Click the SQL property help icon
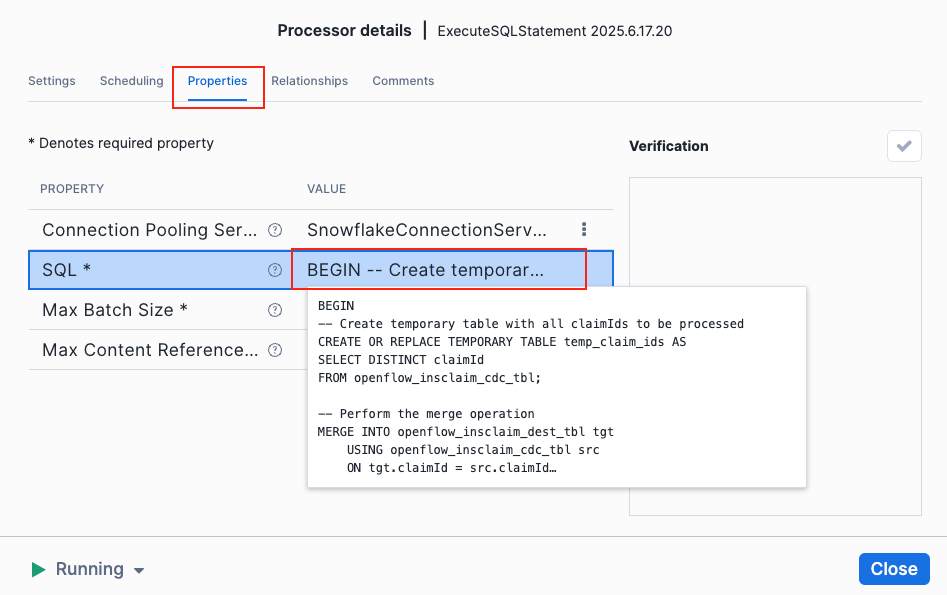947x595 pixels. [x=275, y=270]
